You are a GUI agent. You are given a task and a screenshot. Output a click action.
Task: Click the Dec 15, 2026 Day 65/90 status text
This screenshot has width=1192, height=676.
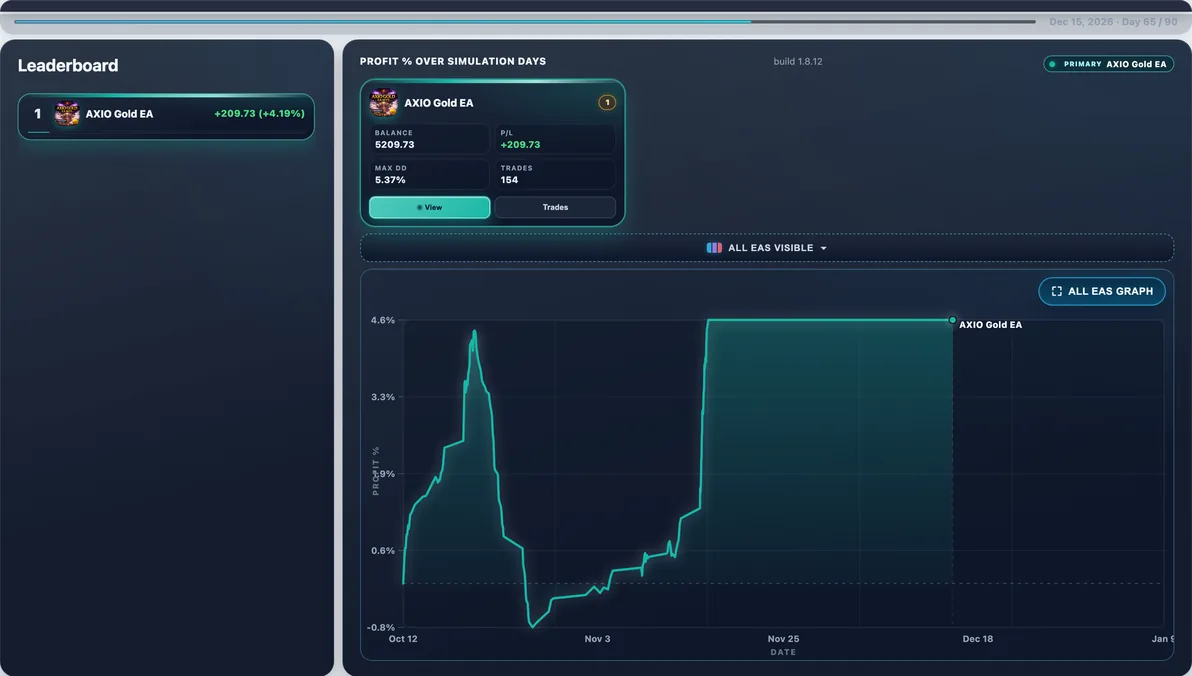point(1113,22)
